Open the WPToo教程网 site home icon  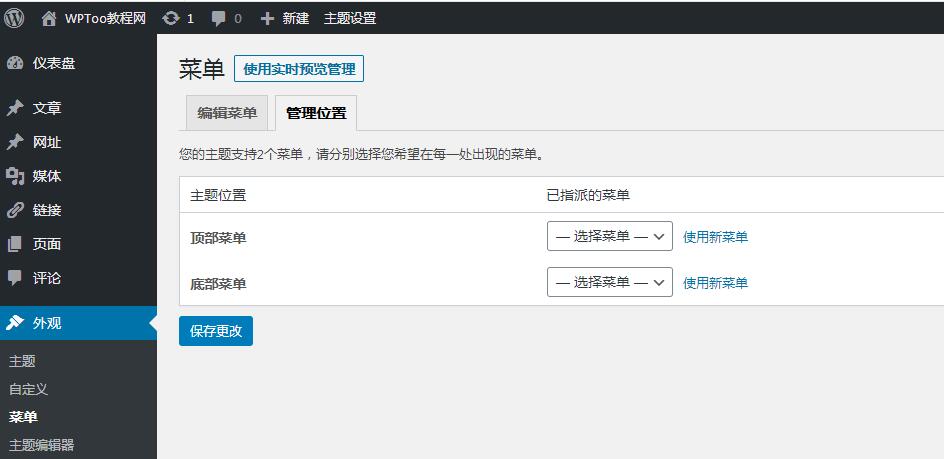click(x=49, y=18)
